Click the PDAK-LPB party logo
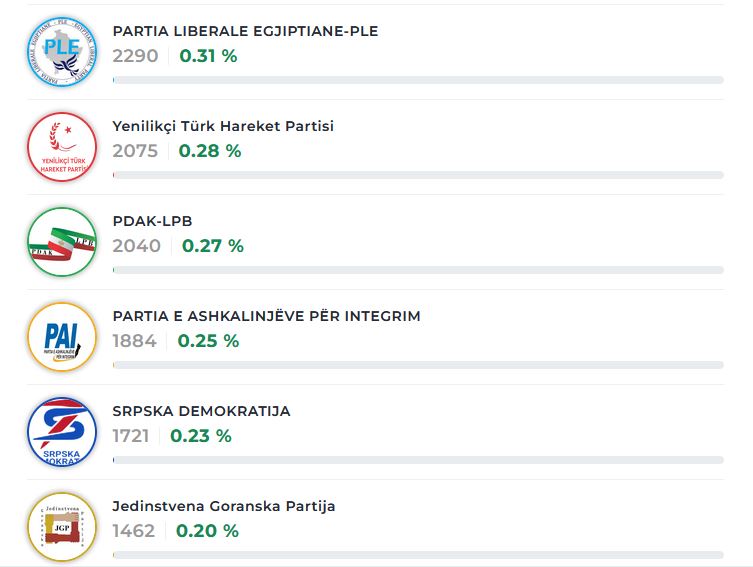Viewport: 753px width, 567px height. [x=61, y=242]
